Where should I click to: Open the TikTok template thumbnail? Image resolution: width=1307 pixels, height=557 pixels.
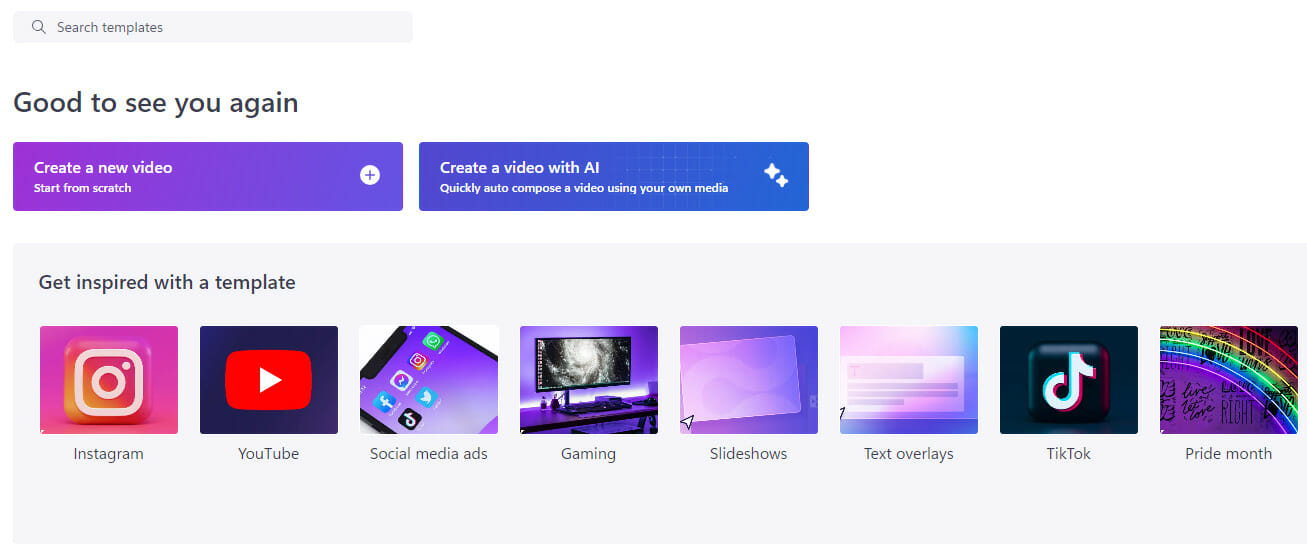coord(1069,380)
